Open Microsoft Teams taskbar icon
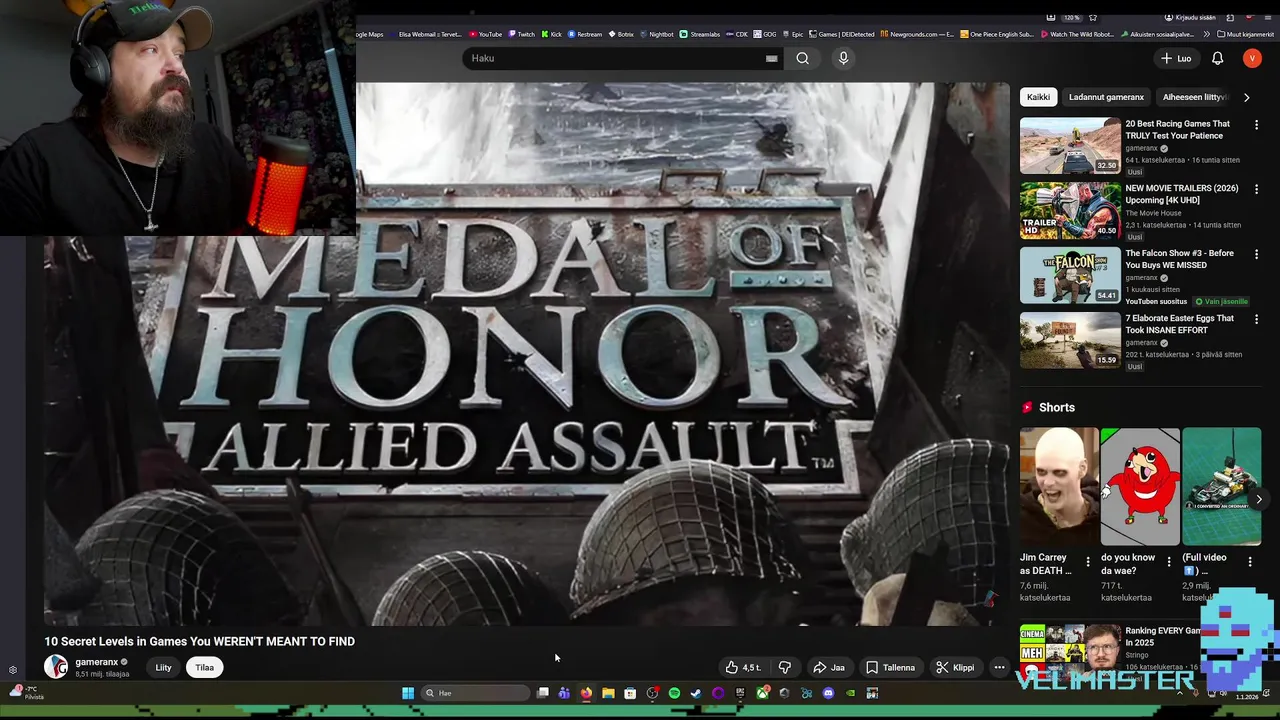Image resolution: width=1280 pixels, height=720 pixels. click(564, 693)
